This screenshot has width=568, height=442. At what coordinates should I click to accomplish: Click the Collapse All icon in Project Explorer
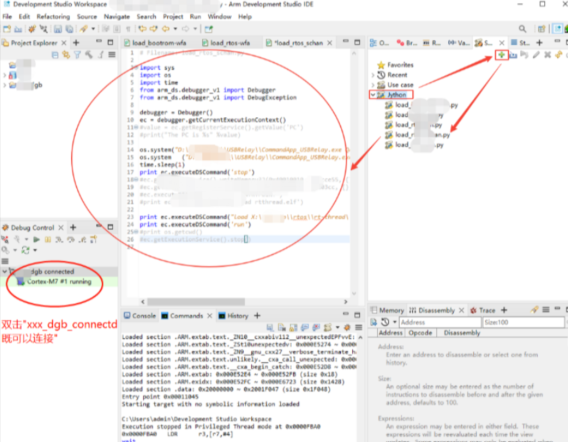click(x=55, y=55)
